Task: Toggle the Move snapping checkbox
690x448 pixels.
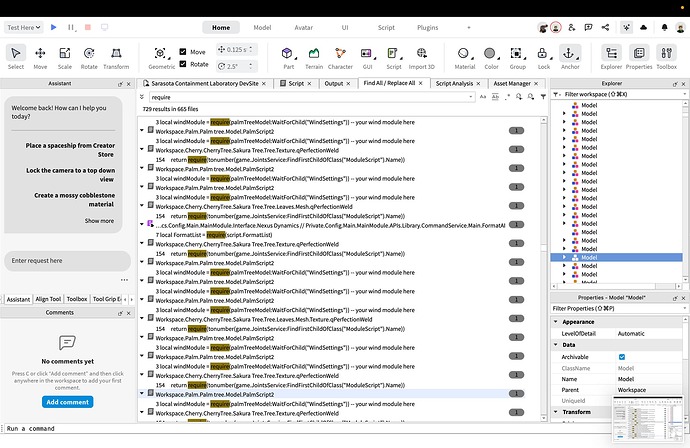Action: click(x=183, y=51)
